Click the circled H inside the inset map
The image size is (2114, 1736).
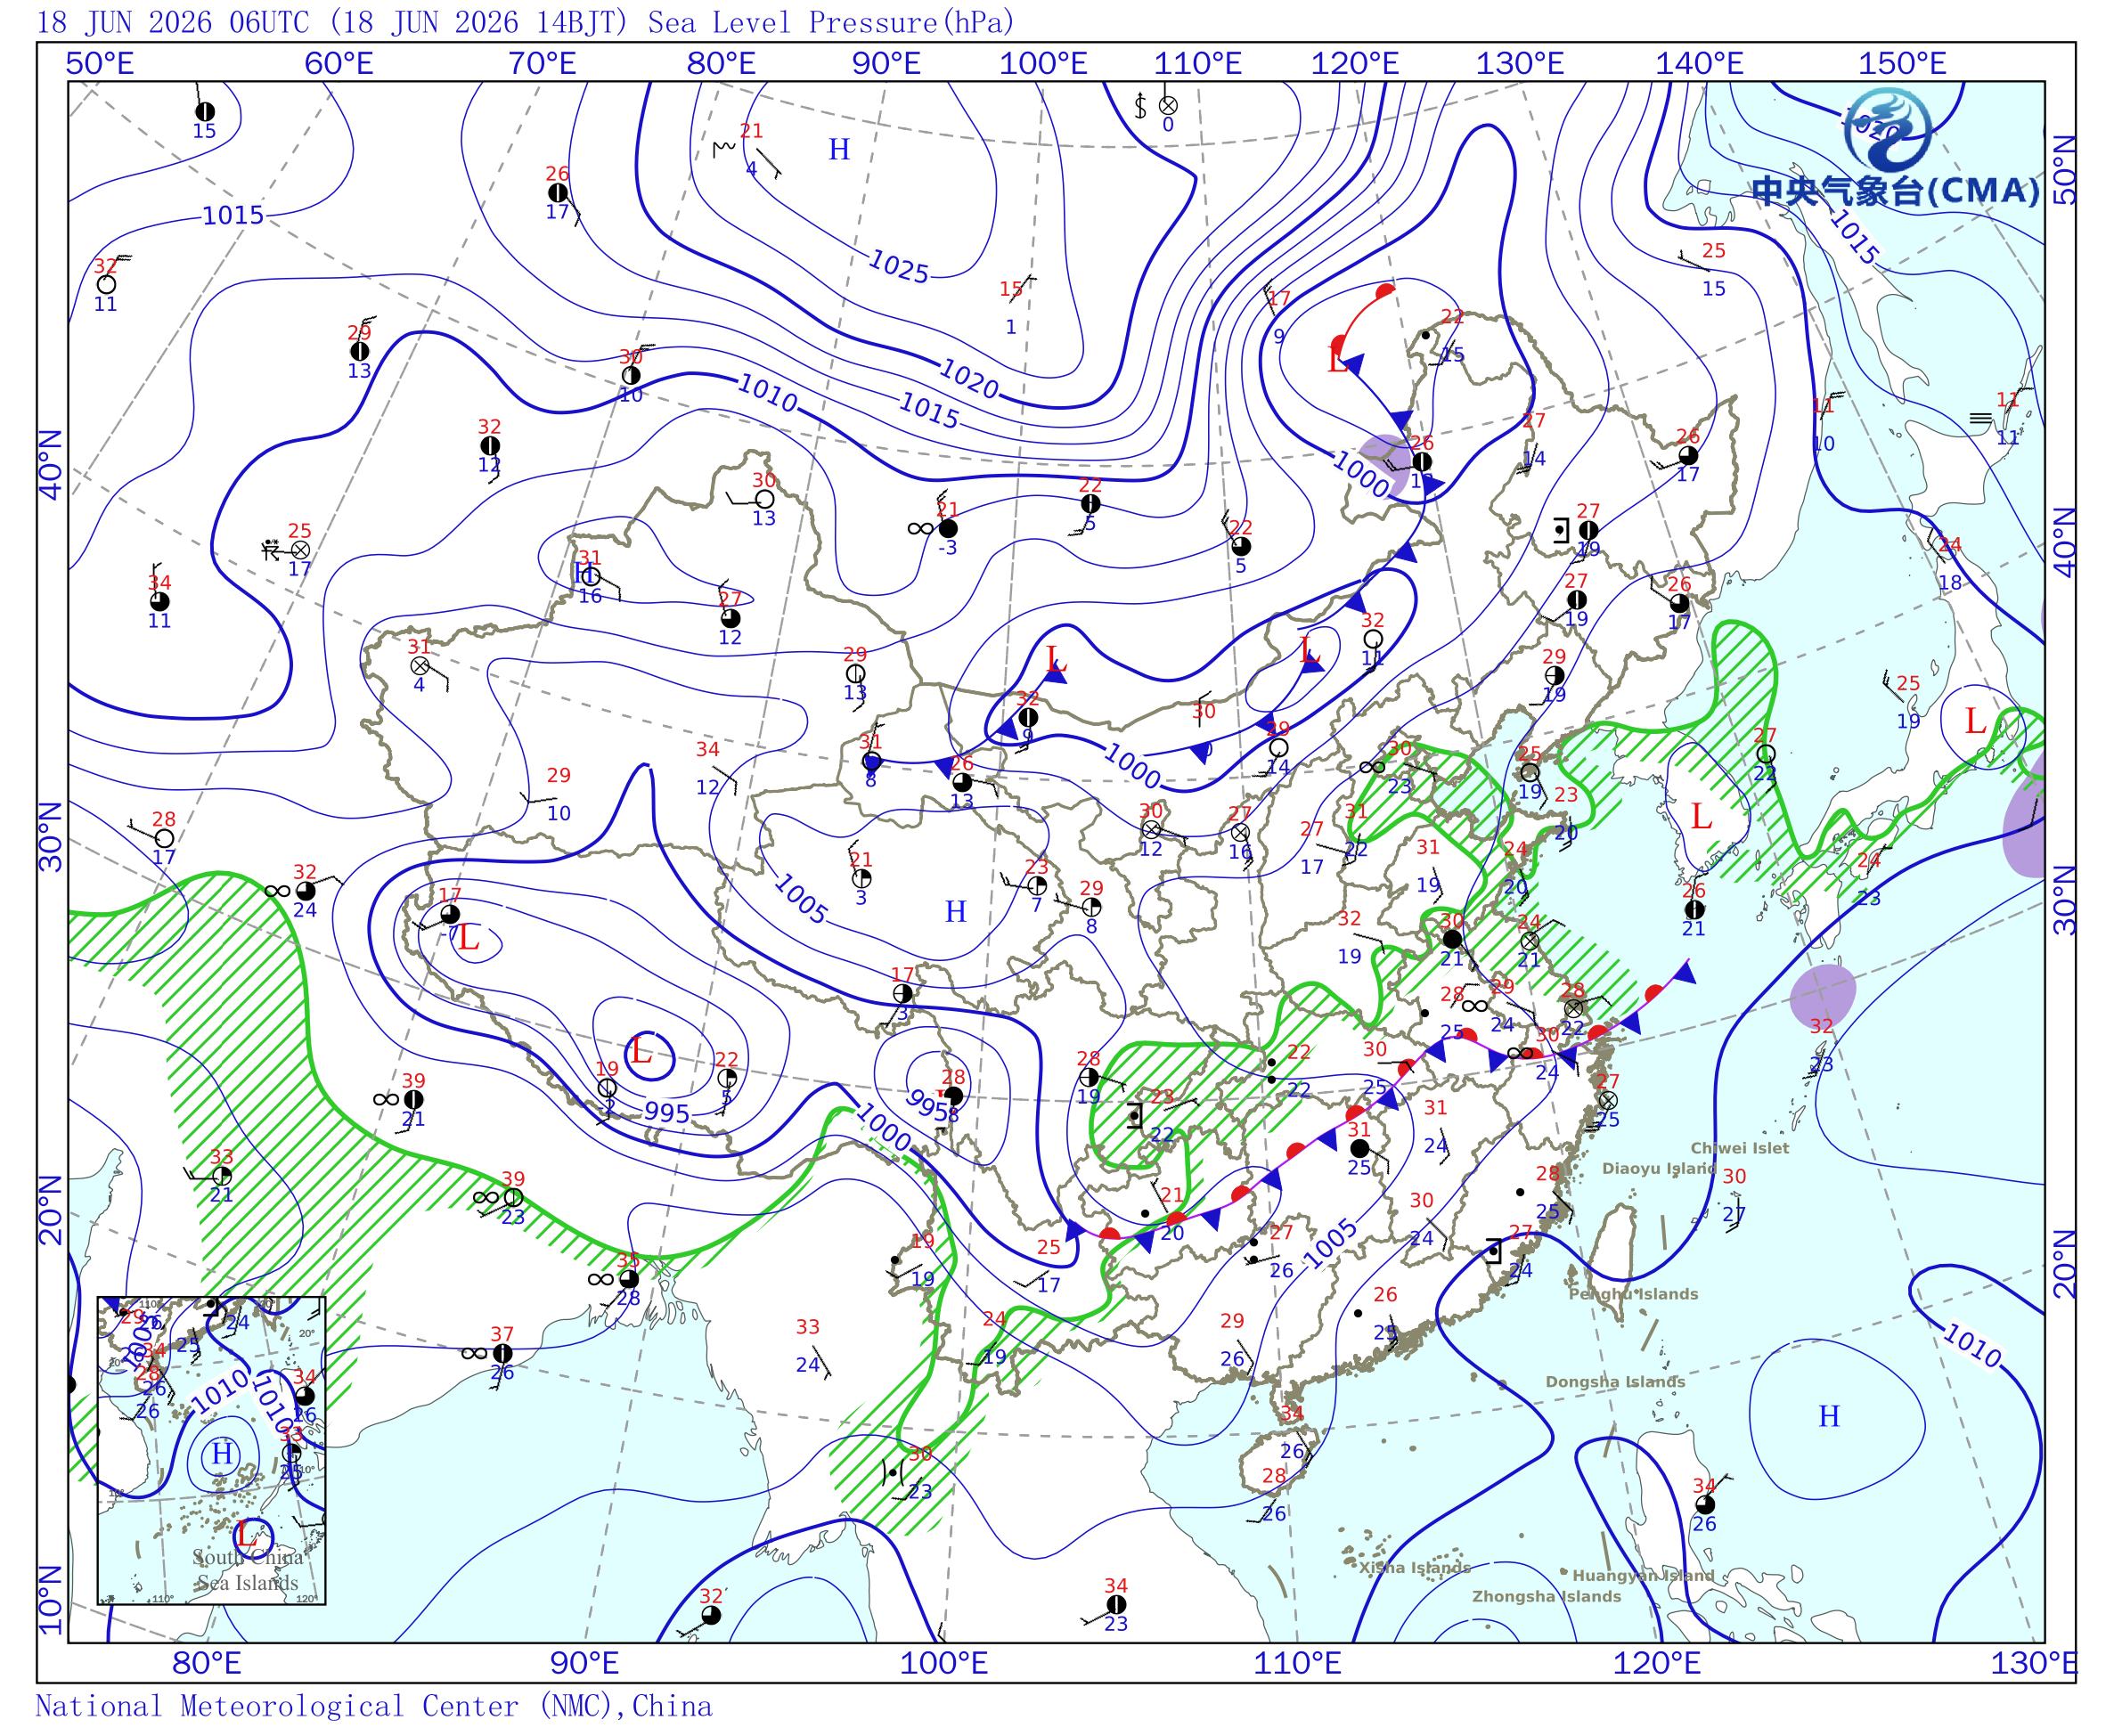(222, 1454)
